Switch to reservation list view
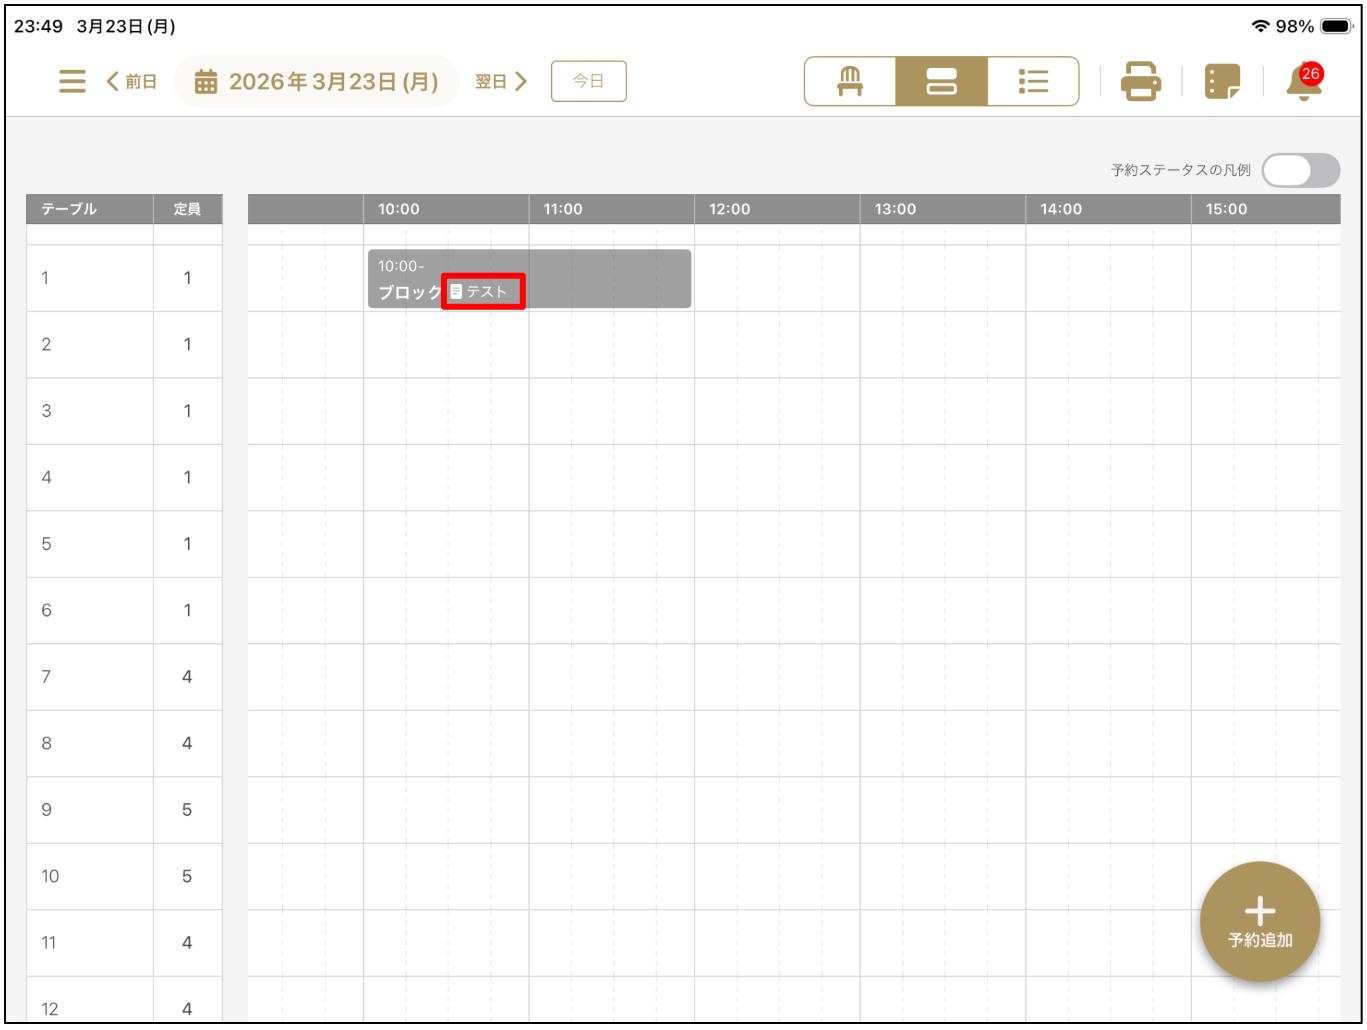1367x1030 pixels. point(1033,81)
